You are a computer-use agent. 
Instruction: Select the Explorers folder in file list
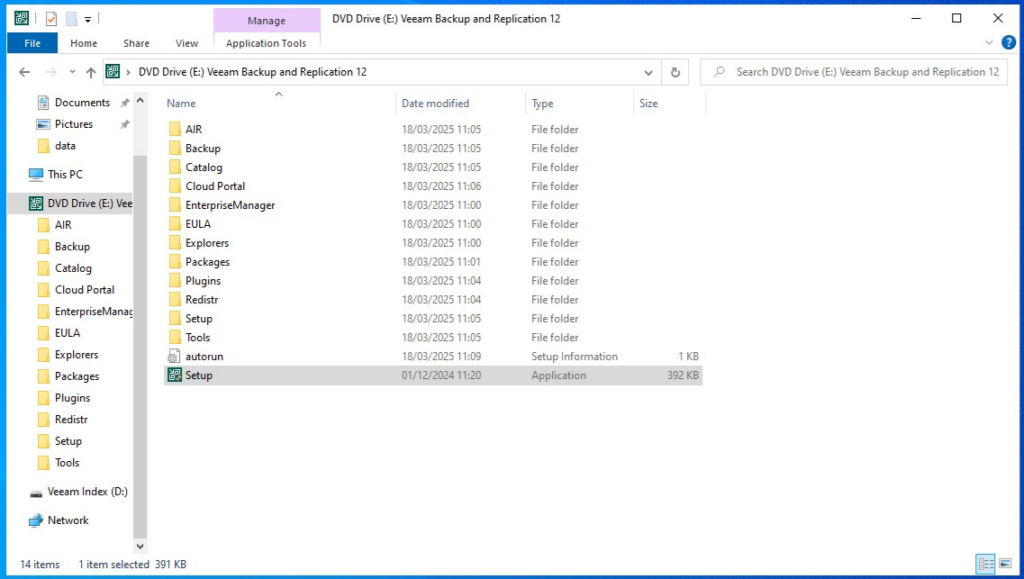click(207, 243)
